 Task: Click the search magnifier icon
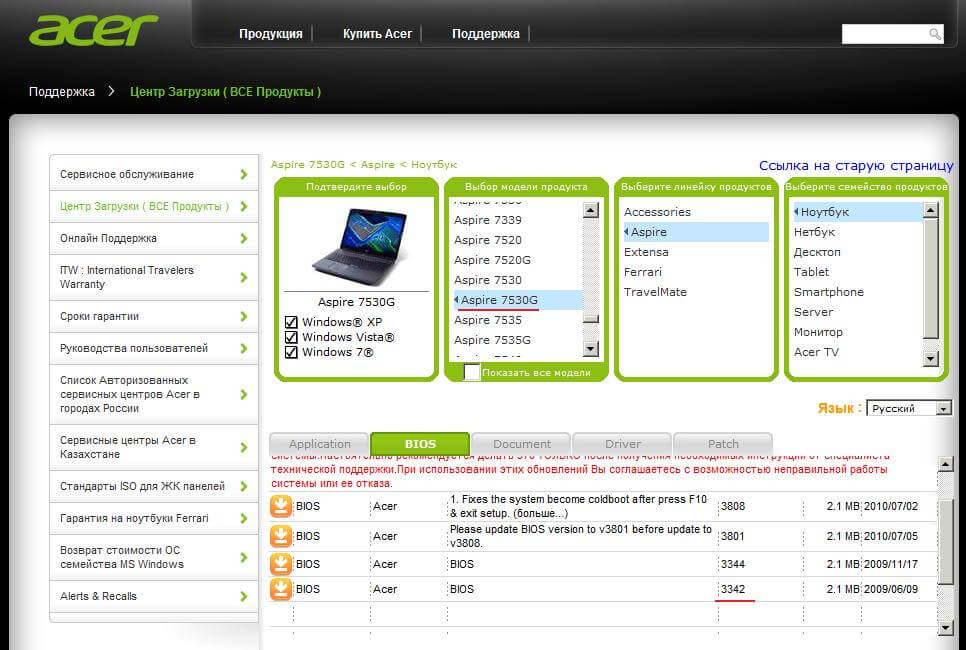tap(935, 34)
